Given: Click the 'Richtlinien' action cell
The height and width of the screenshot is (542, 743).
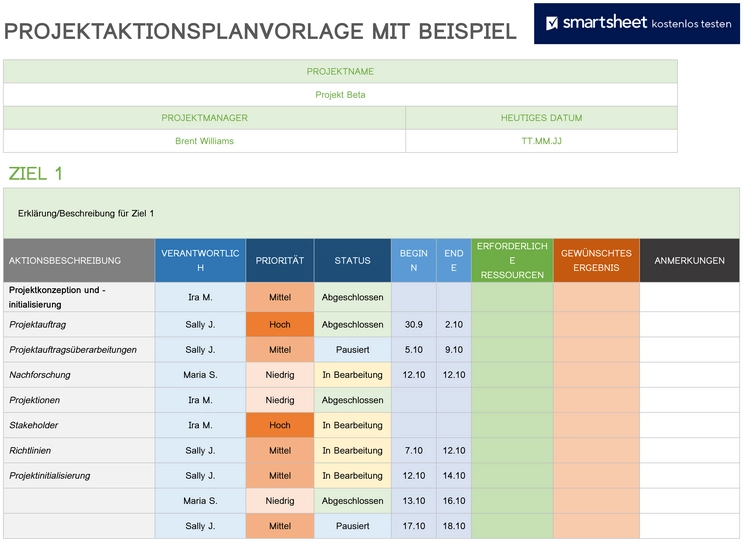Looking at the screenshot, I should point(79,451).
